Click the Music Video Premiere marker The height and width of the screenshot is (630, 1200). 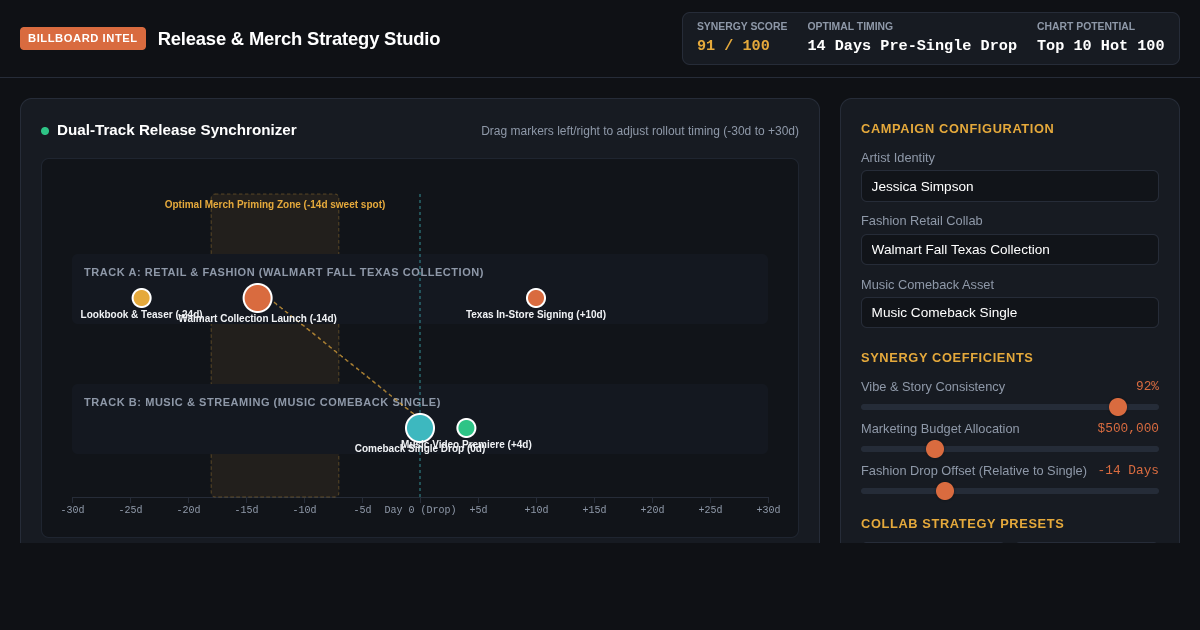pos(466,428)
